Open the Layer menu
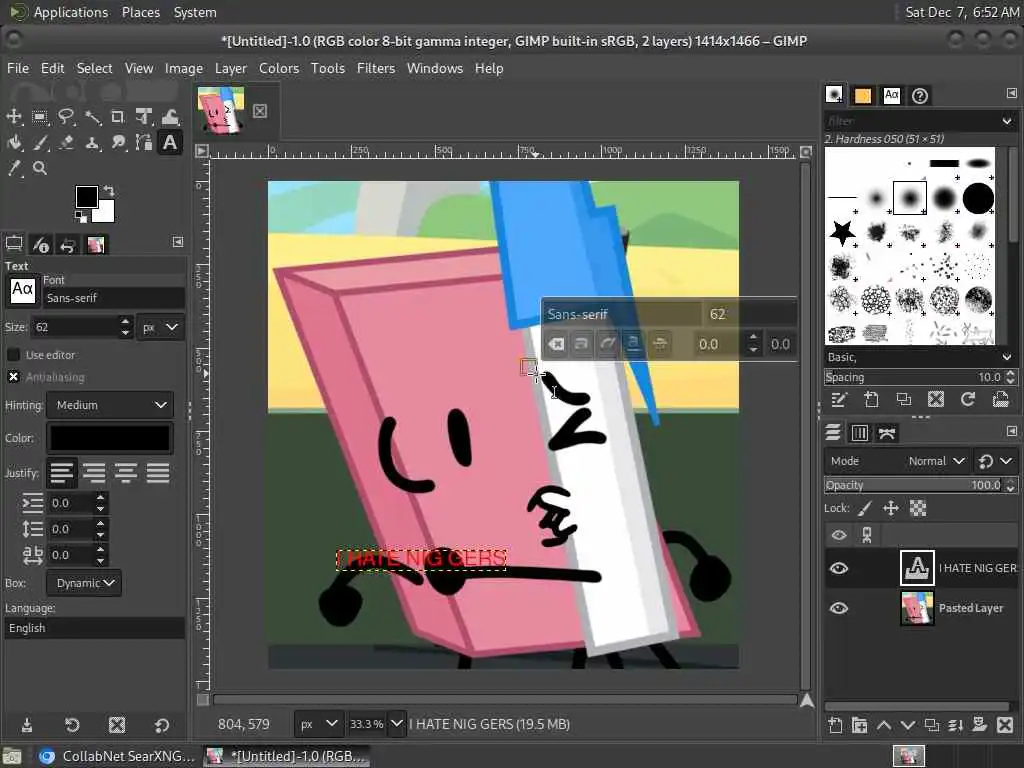Screen dimensions: 1024x768 click(x=231, y=68)
